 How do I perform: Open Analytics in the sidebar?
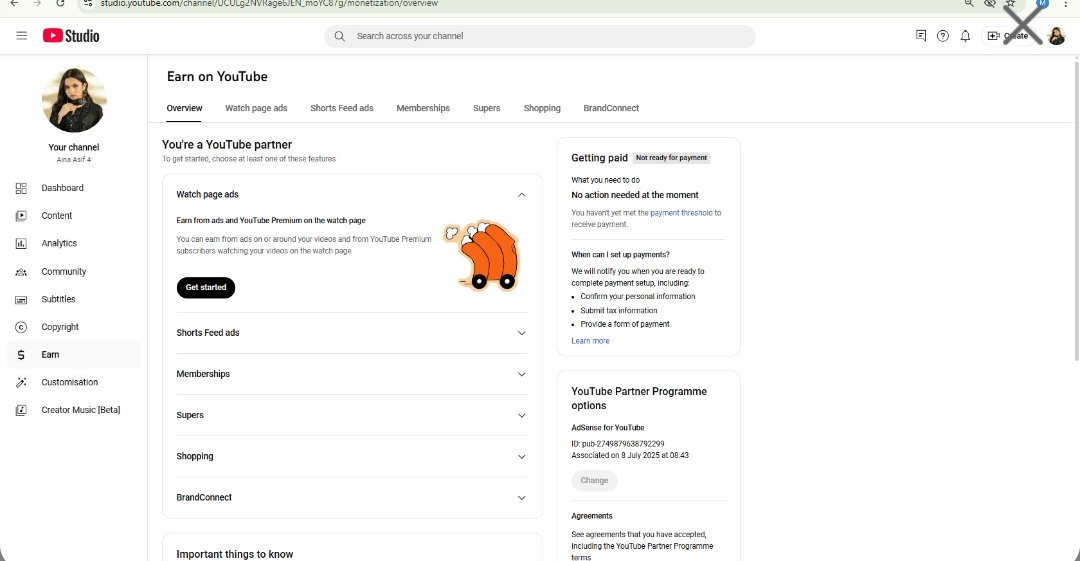coord(74,243)
